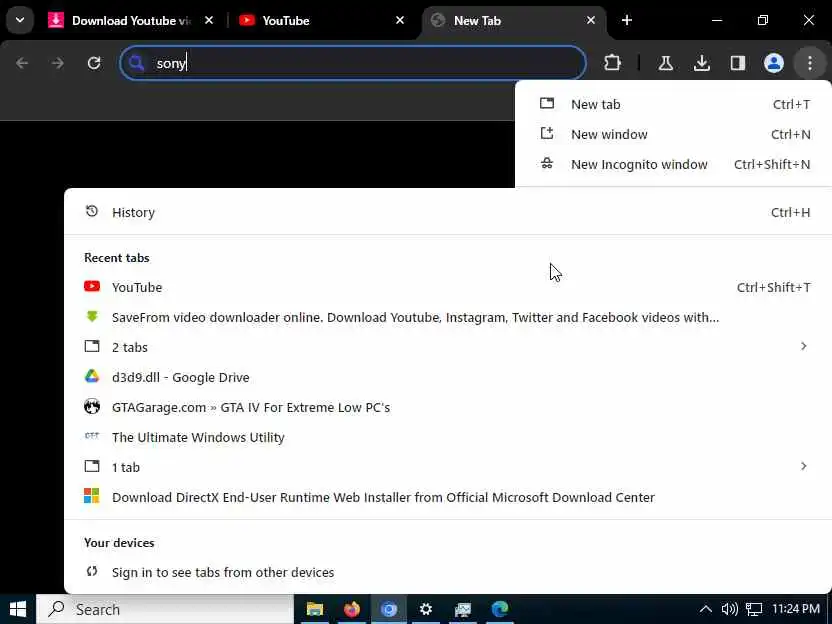
Task: Reload the page with the refresh icon
Action: tap(94, 63)
